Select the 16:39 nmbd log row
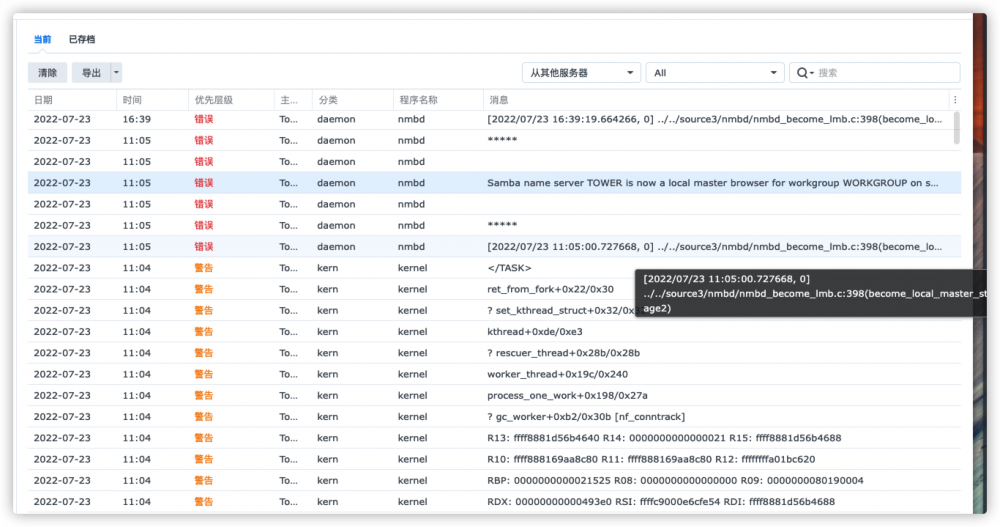This screenshot has height=527, width=1000. point(494,119)
